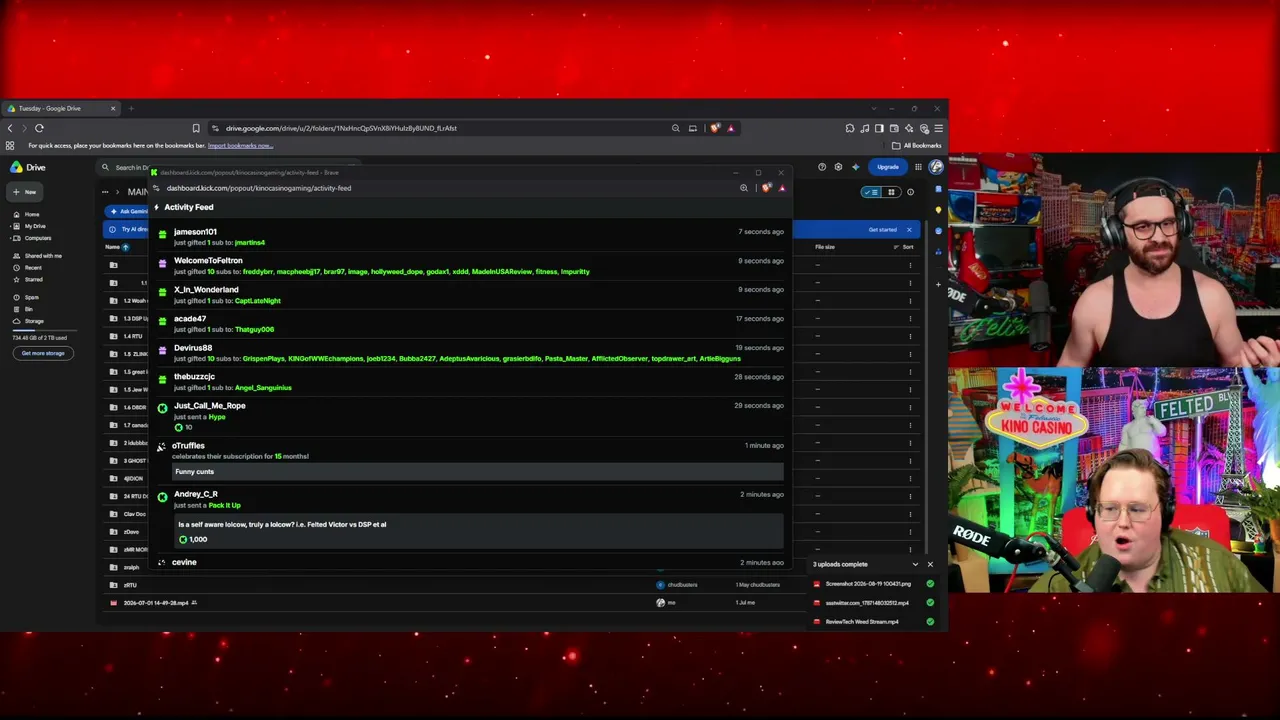
Task: Click username jameson101 in Activity Feed
Action: (x=195, y=232)
